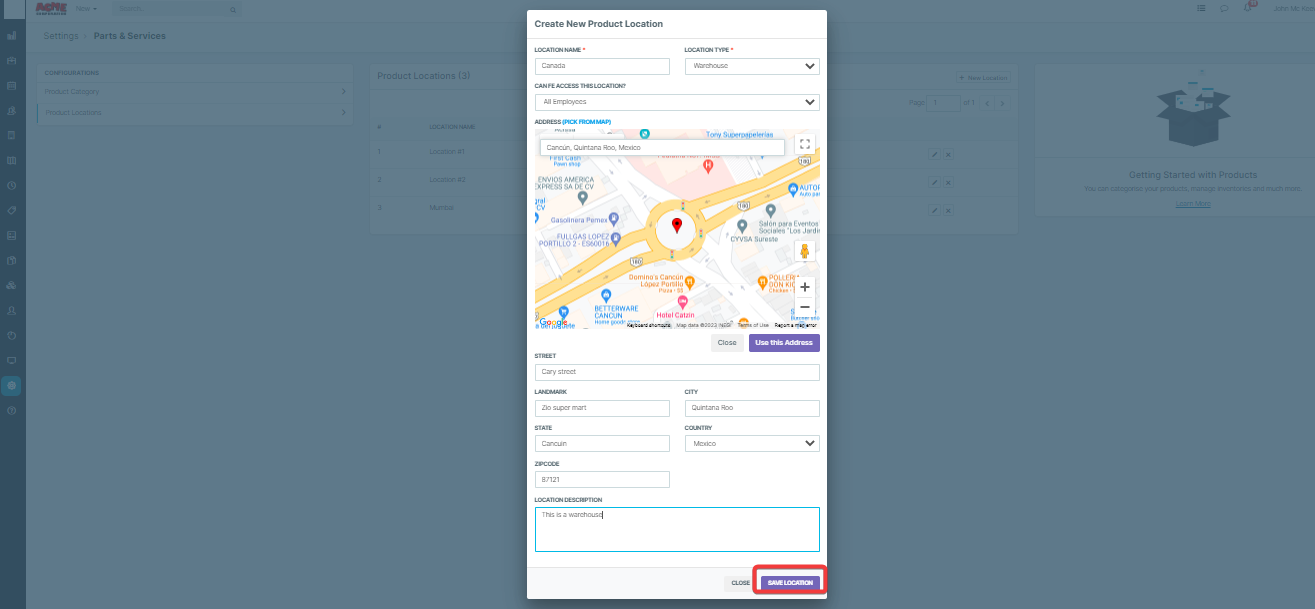Open the Country dropdown showing Mexico
The image size is (1315, 609).
pyautogui.click(x=751, y=443)
